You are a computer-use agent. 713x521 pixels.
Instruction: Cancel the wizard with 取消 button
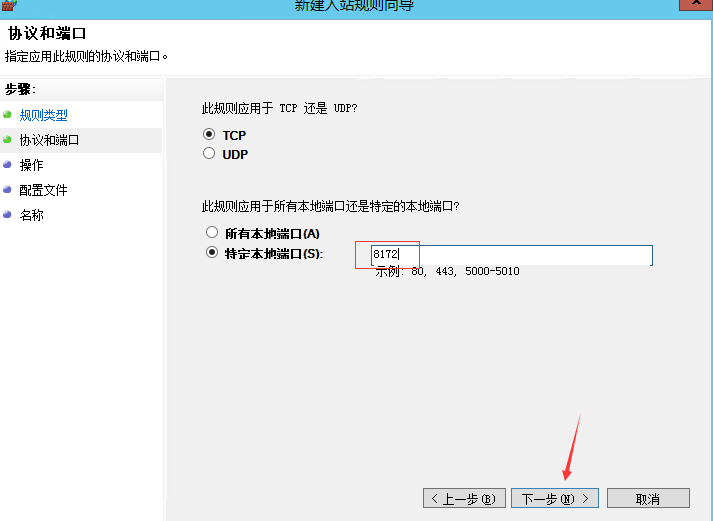point(648,498)
